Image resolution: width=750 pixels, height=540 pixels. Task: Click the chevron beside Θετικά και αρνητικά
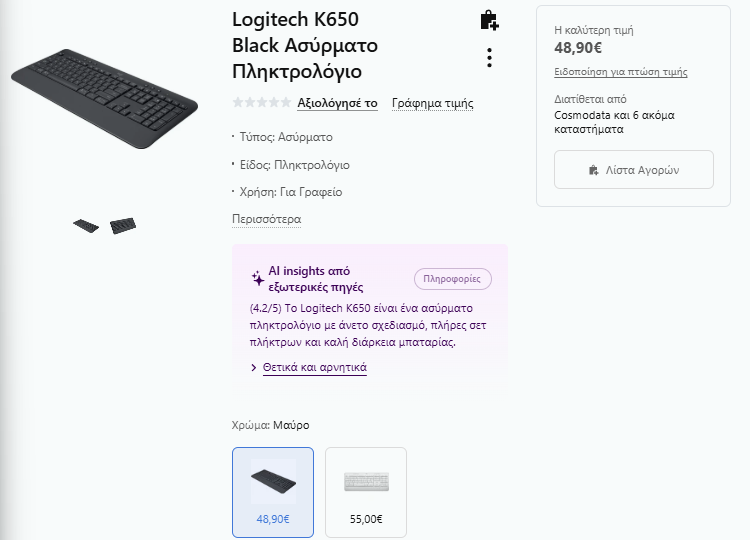click(x=254, y=368)
